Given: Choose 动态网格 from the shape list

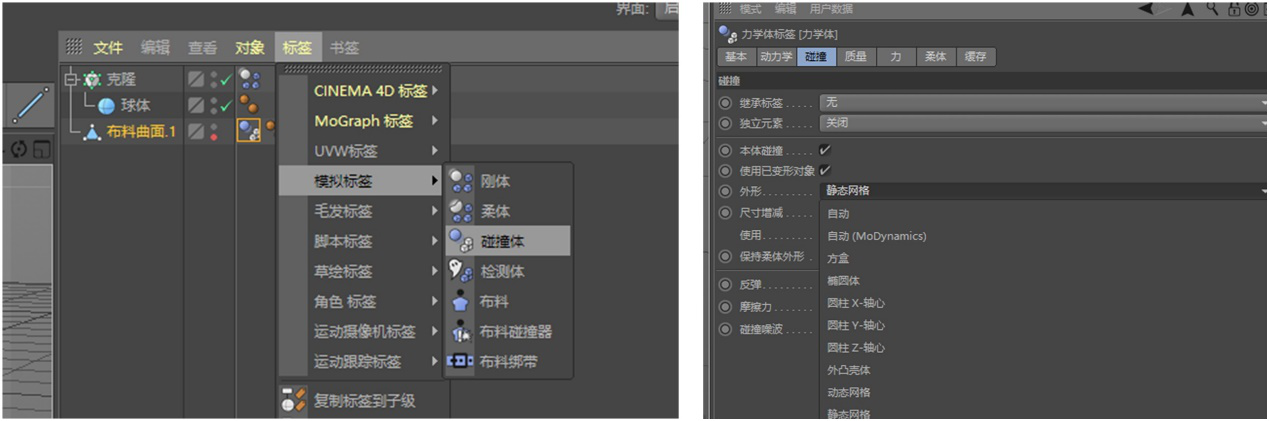Looking at the screenshot, I should tap(849, 392).
